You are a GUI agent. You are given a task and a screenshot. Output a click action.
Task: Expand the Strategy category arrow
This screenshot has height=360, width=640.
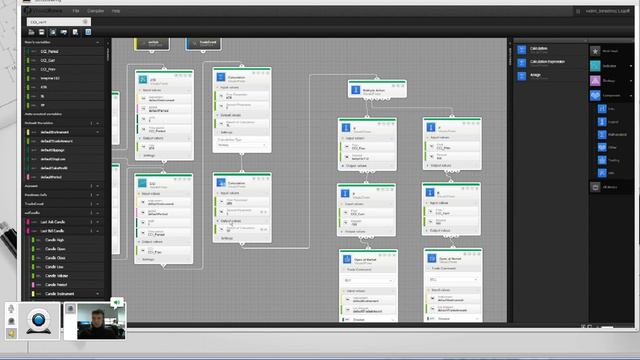click(631, 81)
